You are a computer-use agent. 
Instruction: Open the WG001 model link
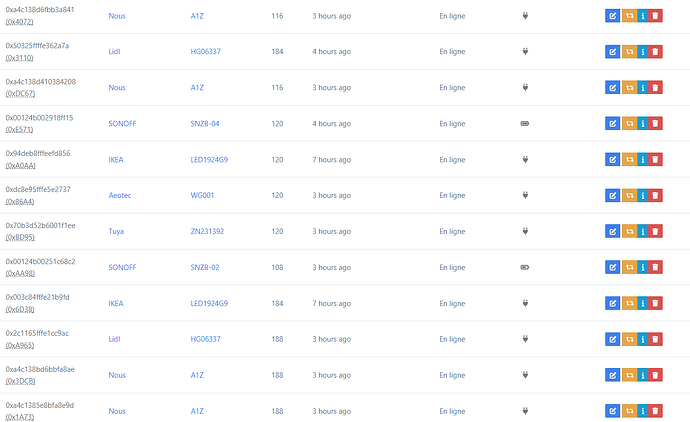202,195
